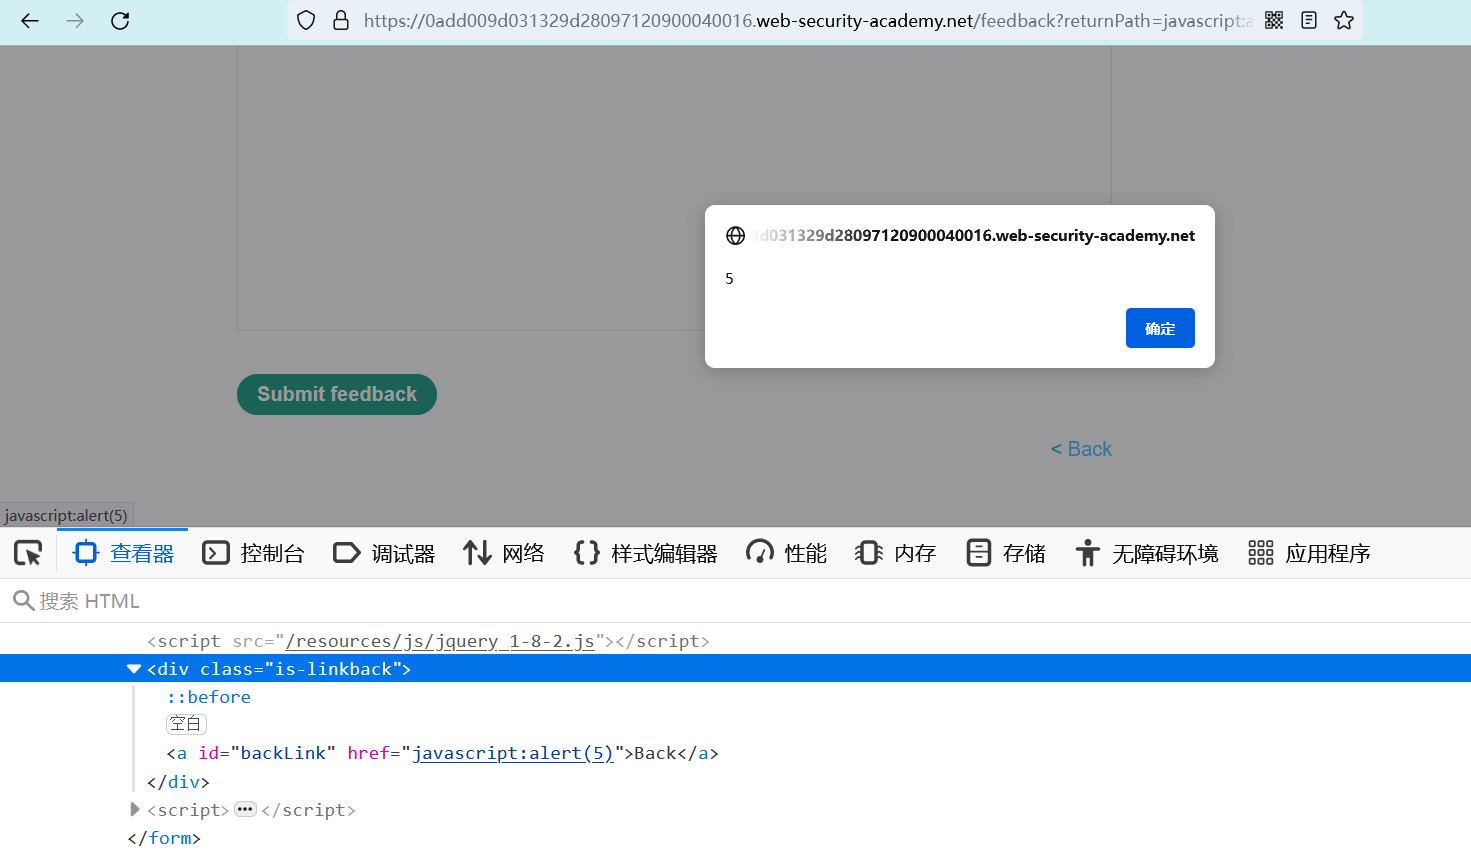1471x852 pixels.
Task: Show hidden script contents via ellipsis badge
Action: (x=245, y=809)
